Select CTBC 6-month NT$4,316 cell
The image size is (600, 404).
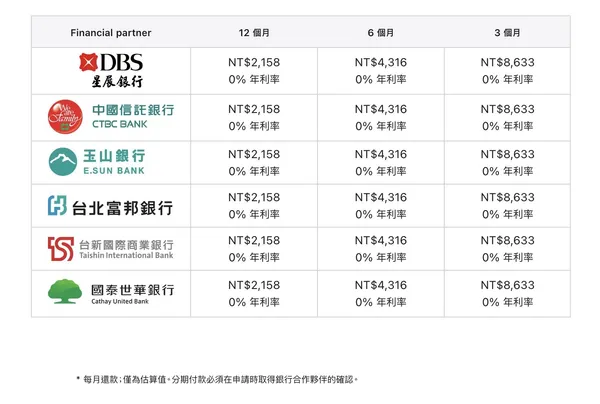(381, 108)
